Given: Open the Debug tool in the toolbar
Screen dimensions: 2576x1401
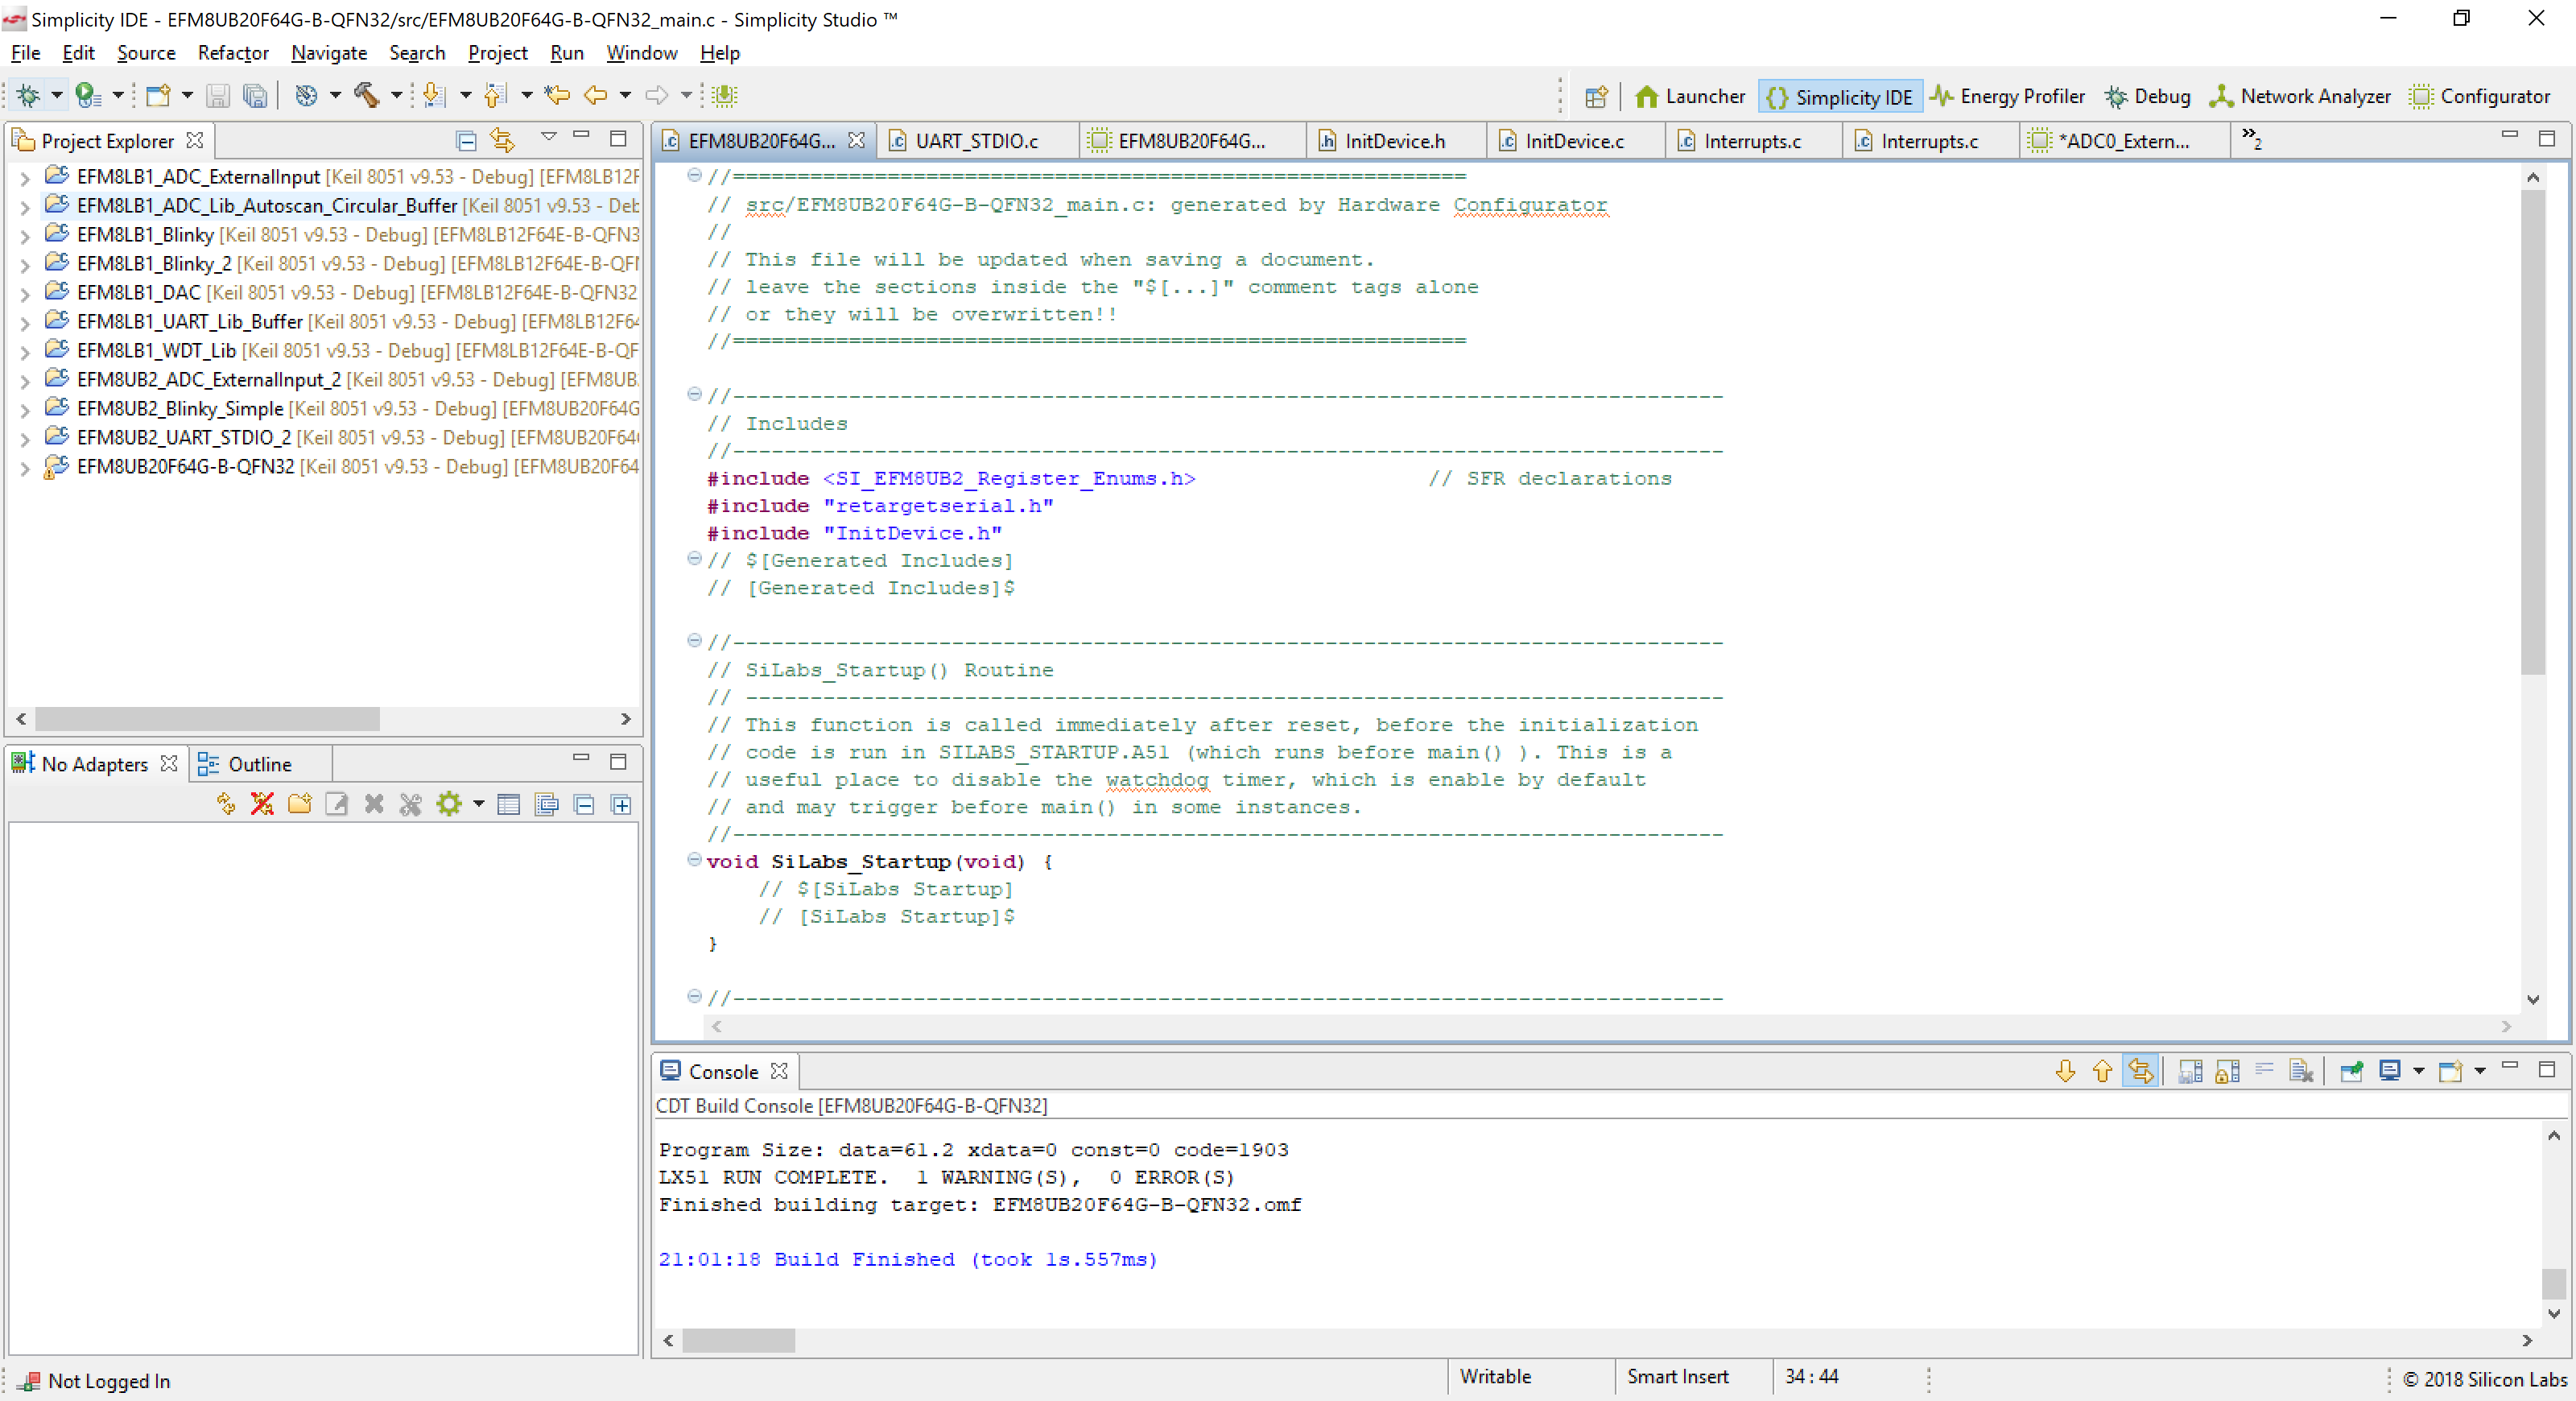Looking at the screenshot, I should (x=2147, y=96).
